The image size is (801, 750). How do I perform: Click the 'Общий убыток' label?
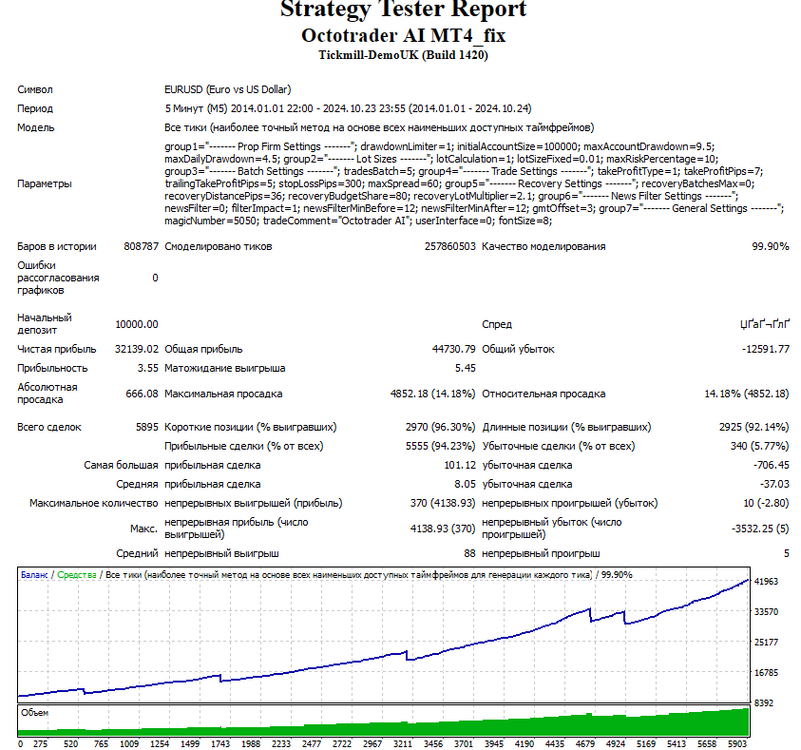coord(518,349)
